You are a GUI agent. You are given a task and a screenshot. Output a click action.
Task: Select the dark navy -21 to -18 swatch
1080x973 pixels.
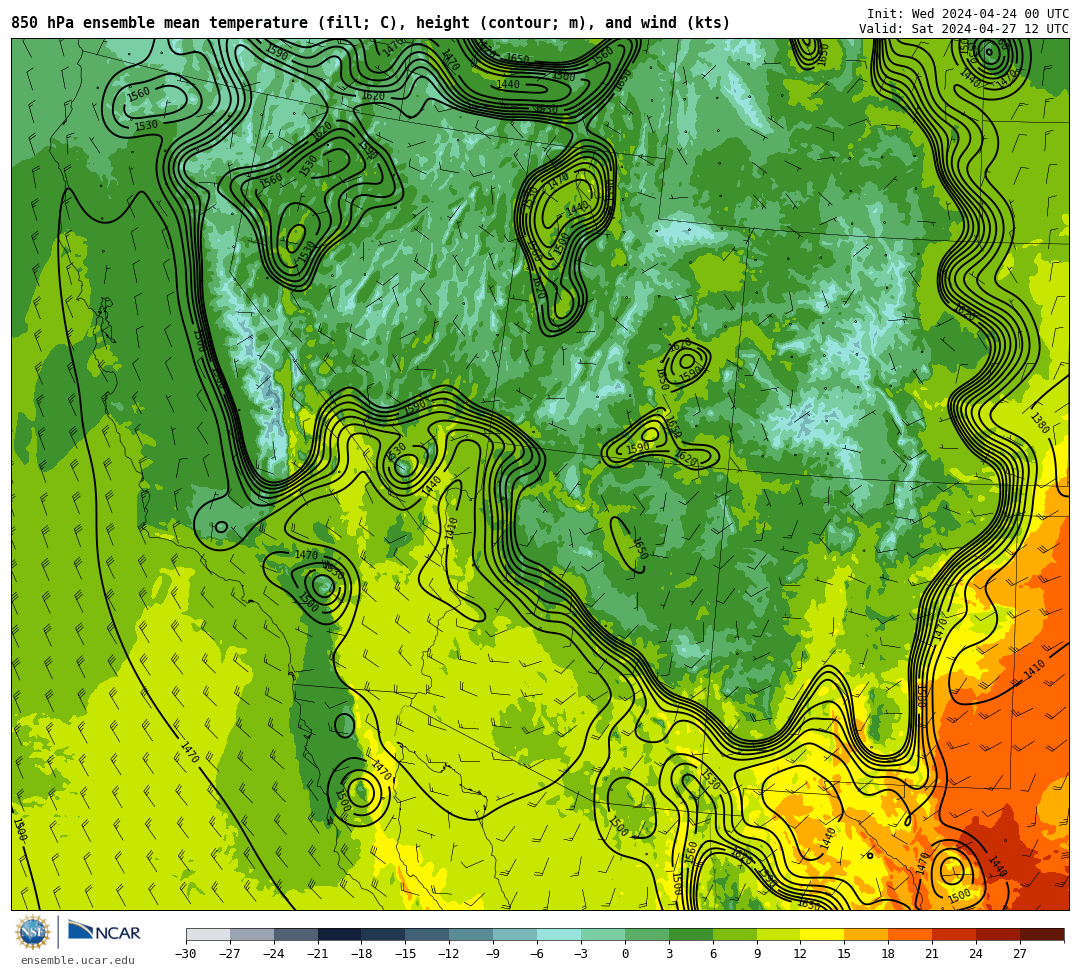(340, 934)
